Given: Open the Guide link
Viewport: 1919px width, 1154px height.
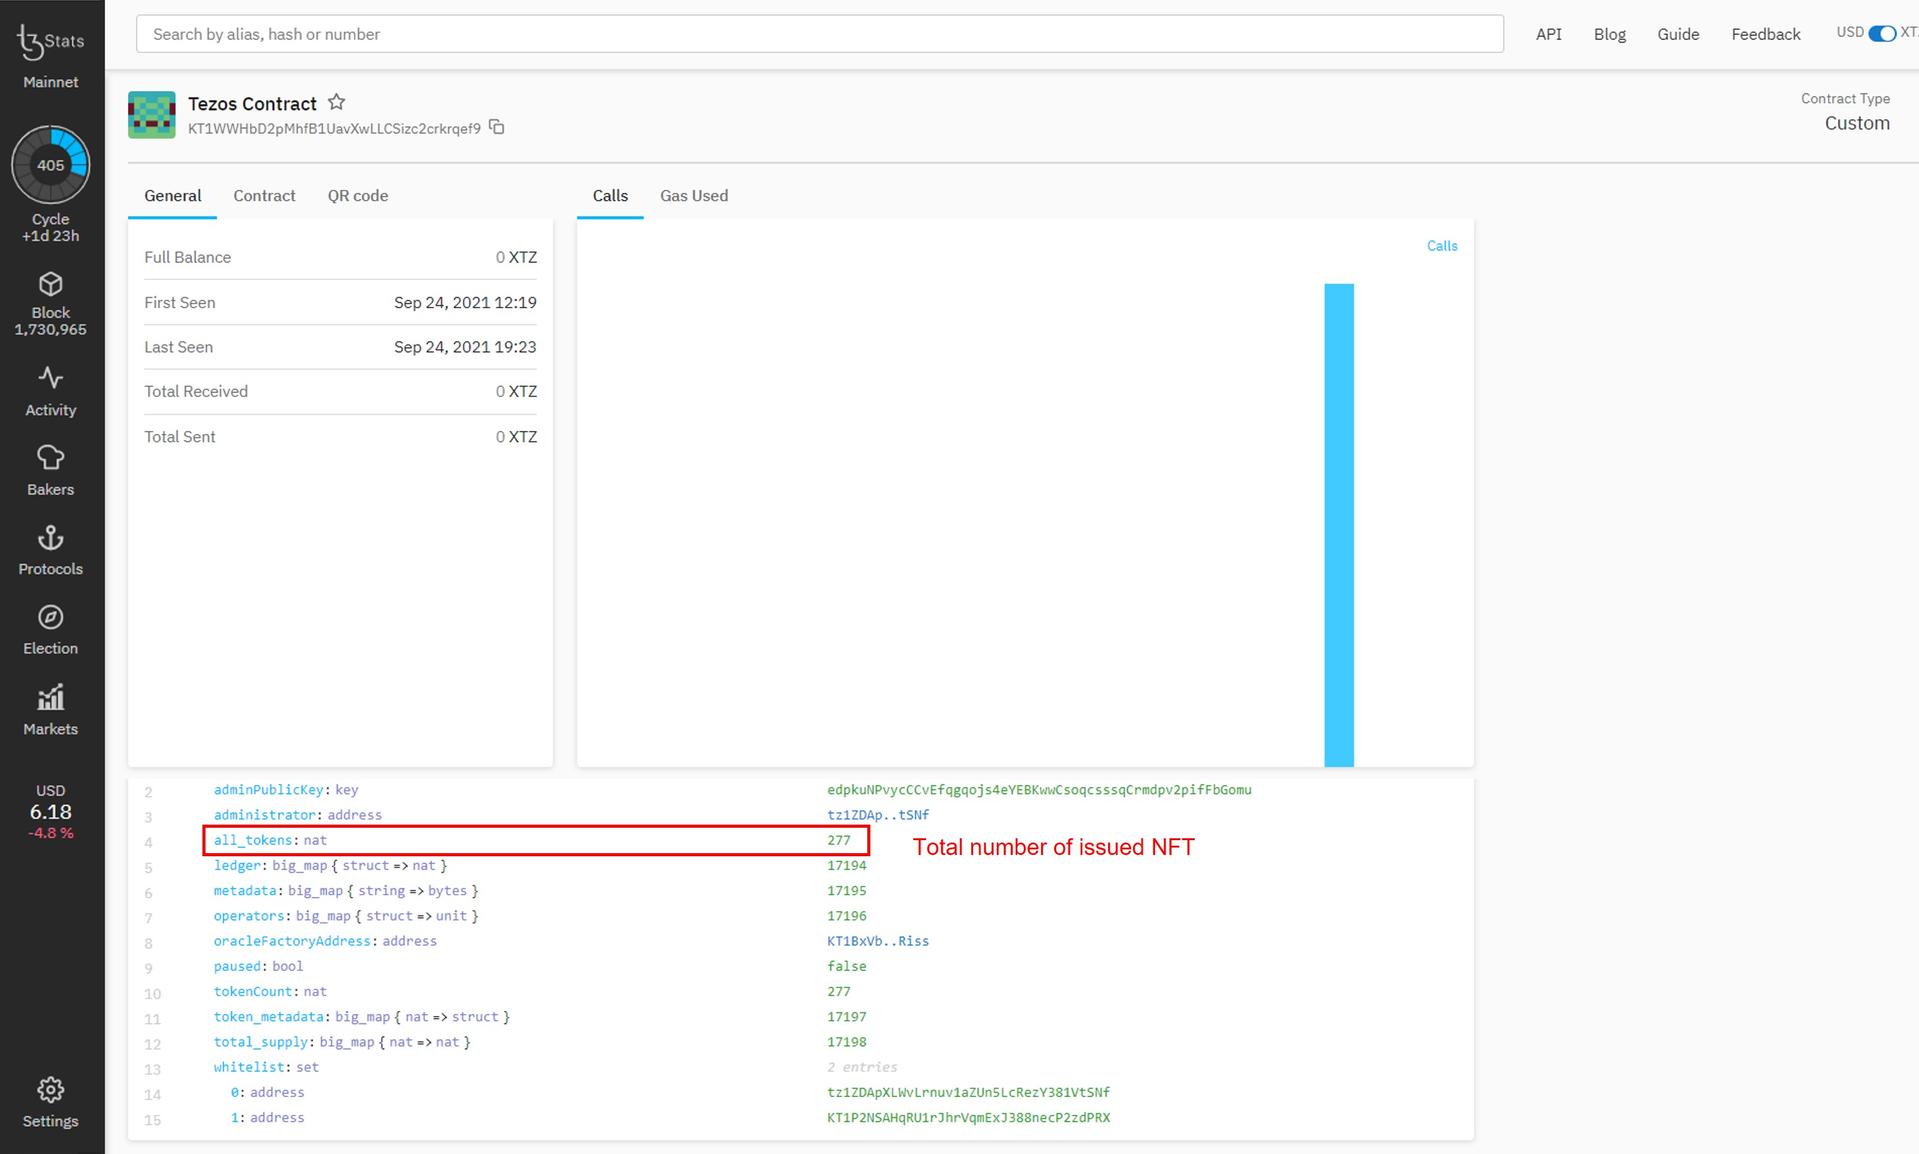Looking at the screenshot, I should [1677, 34].
